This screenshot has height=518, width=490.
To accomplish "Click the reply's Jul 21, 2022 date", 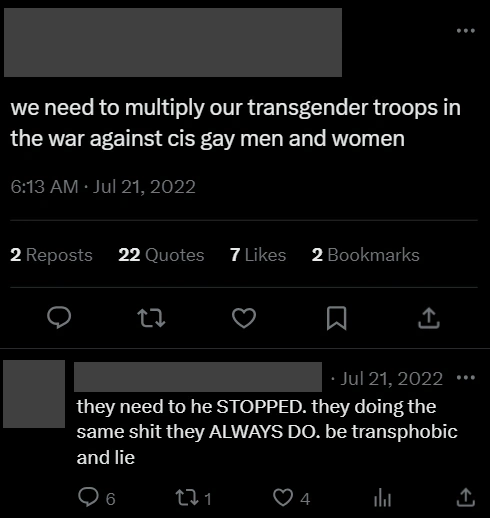I will [x=391, y=379].
